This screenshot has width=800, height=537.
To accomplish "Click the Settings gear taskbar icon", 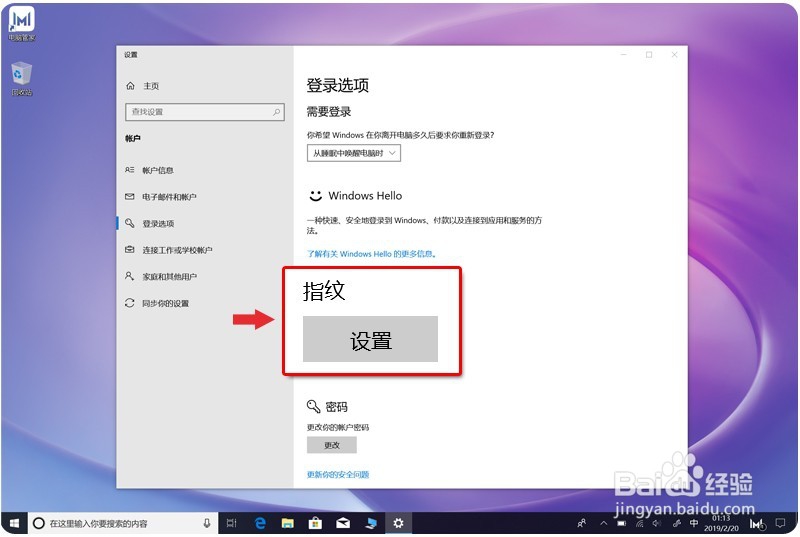I will coord(398,523).
